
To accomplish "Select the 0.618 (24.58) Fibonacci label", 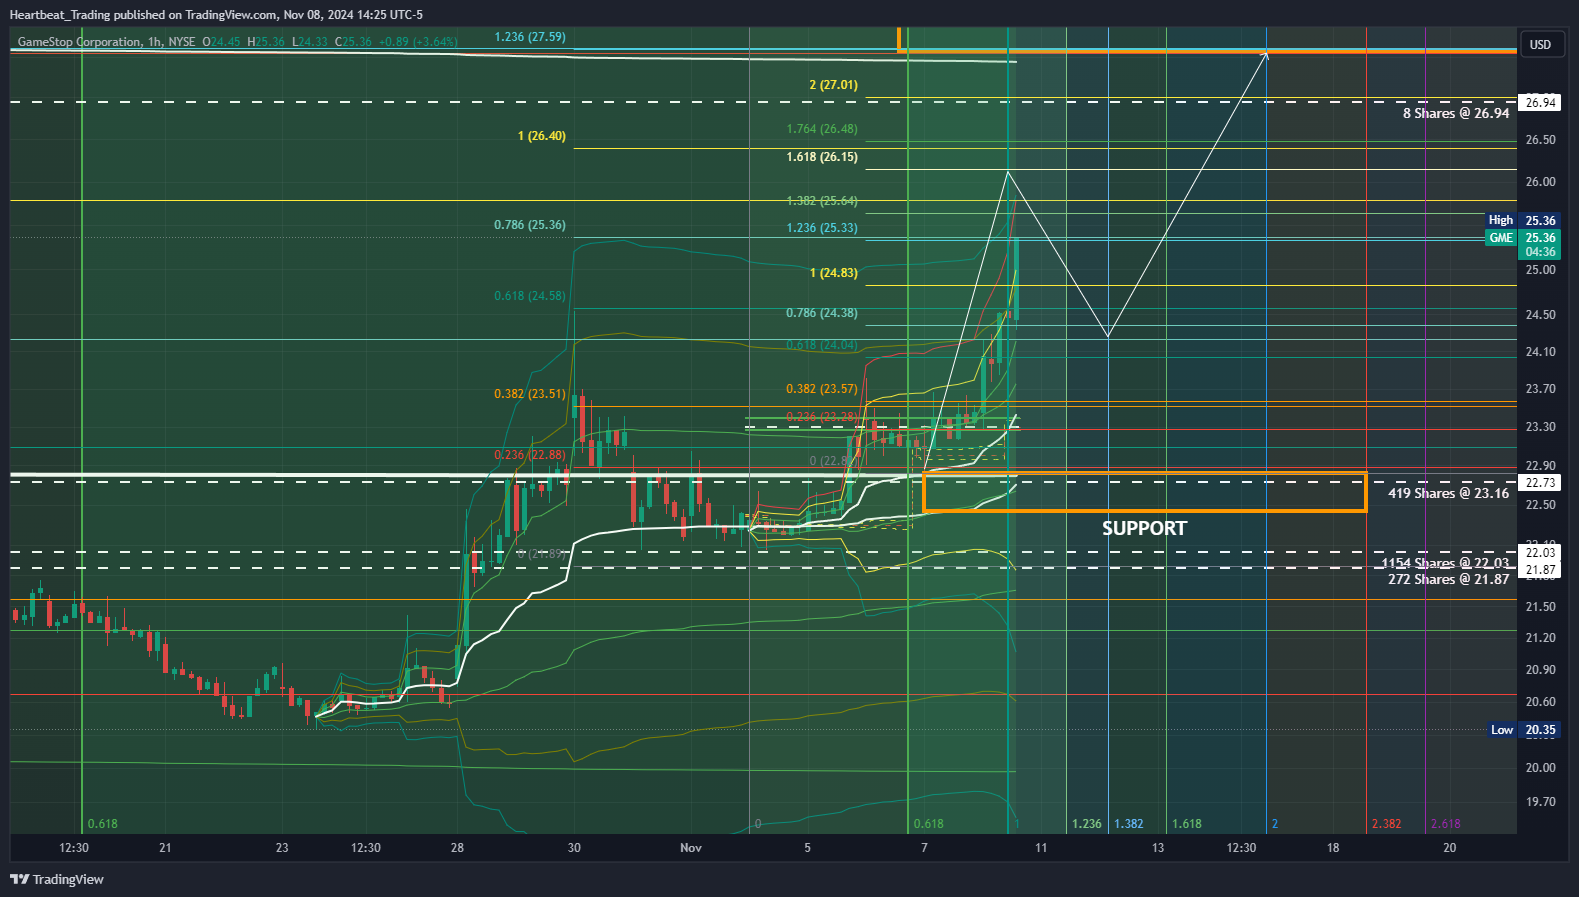I will 530,296.
